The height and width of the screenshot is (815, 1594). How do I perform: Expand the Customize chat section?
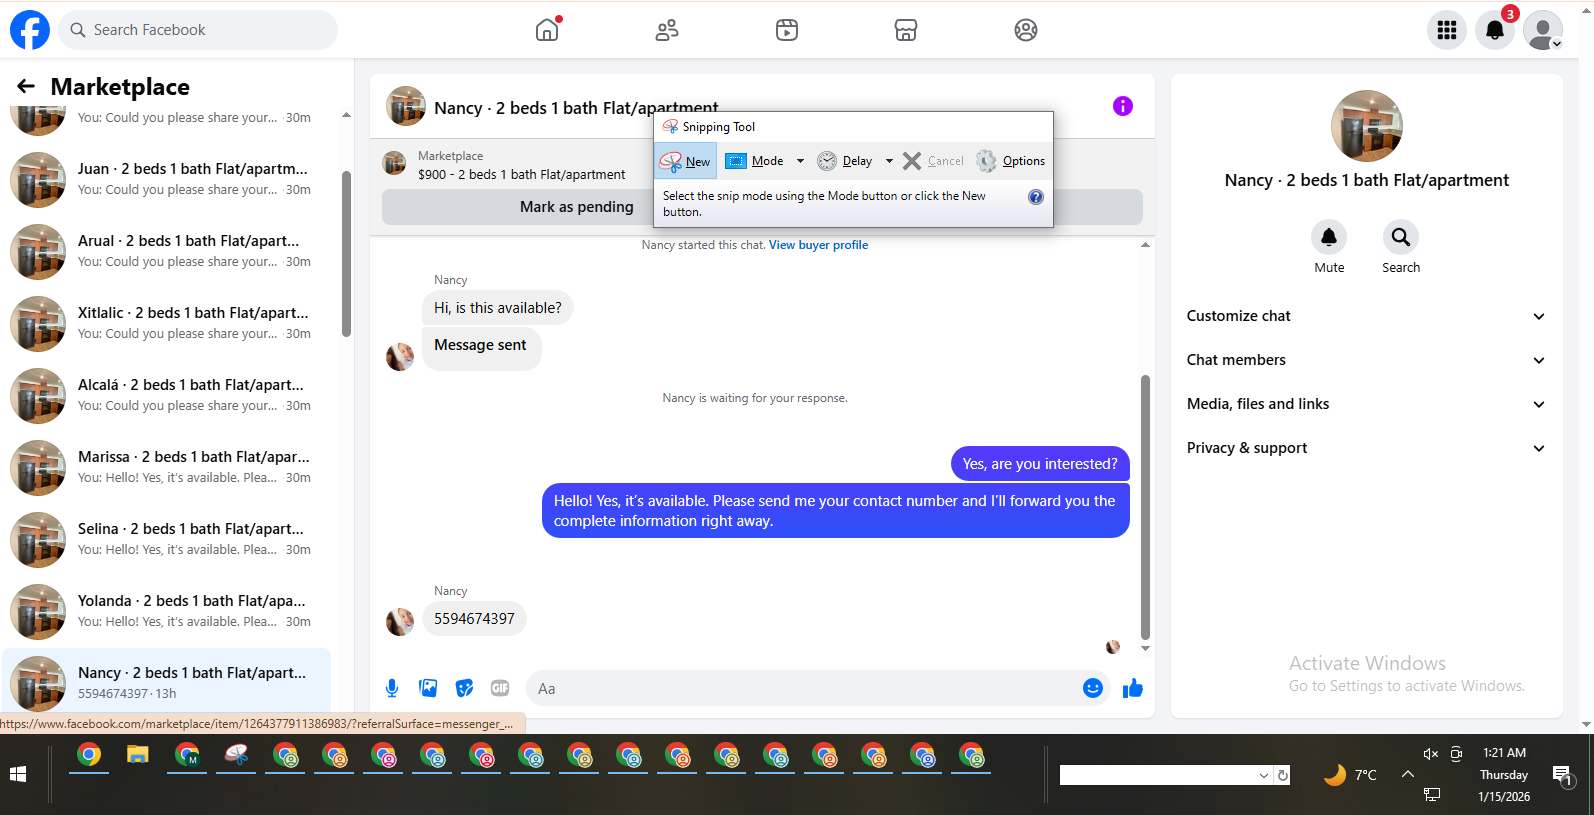coord(1366,316)
